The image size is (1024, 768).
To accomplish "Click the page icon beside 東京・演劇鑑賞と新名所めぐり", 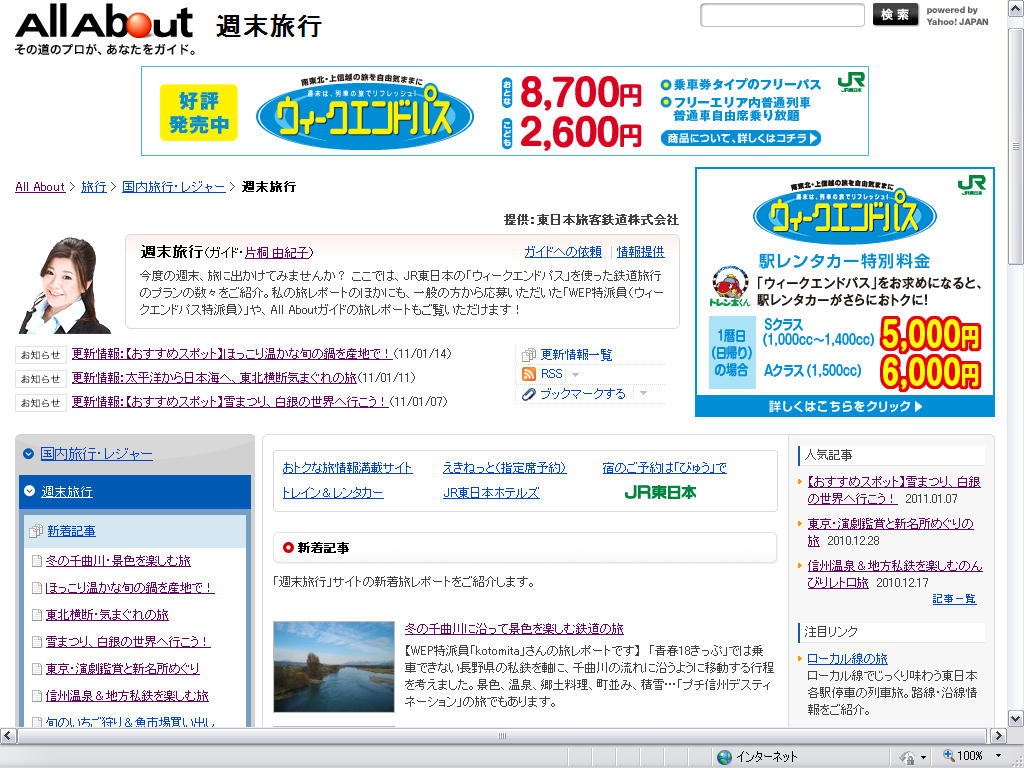I will [x=37, y=669].
